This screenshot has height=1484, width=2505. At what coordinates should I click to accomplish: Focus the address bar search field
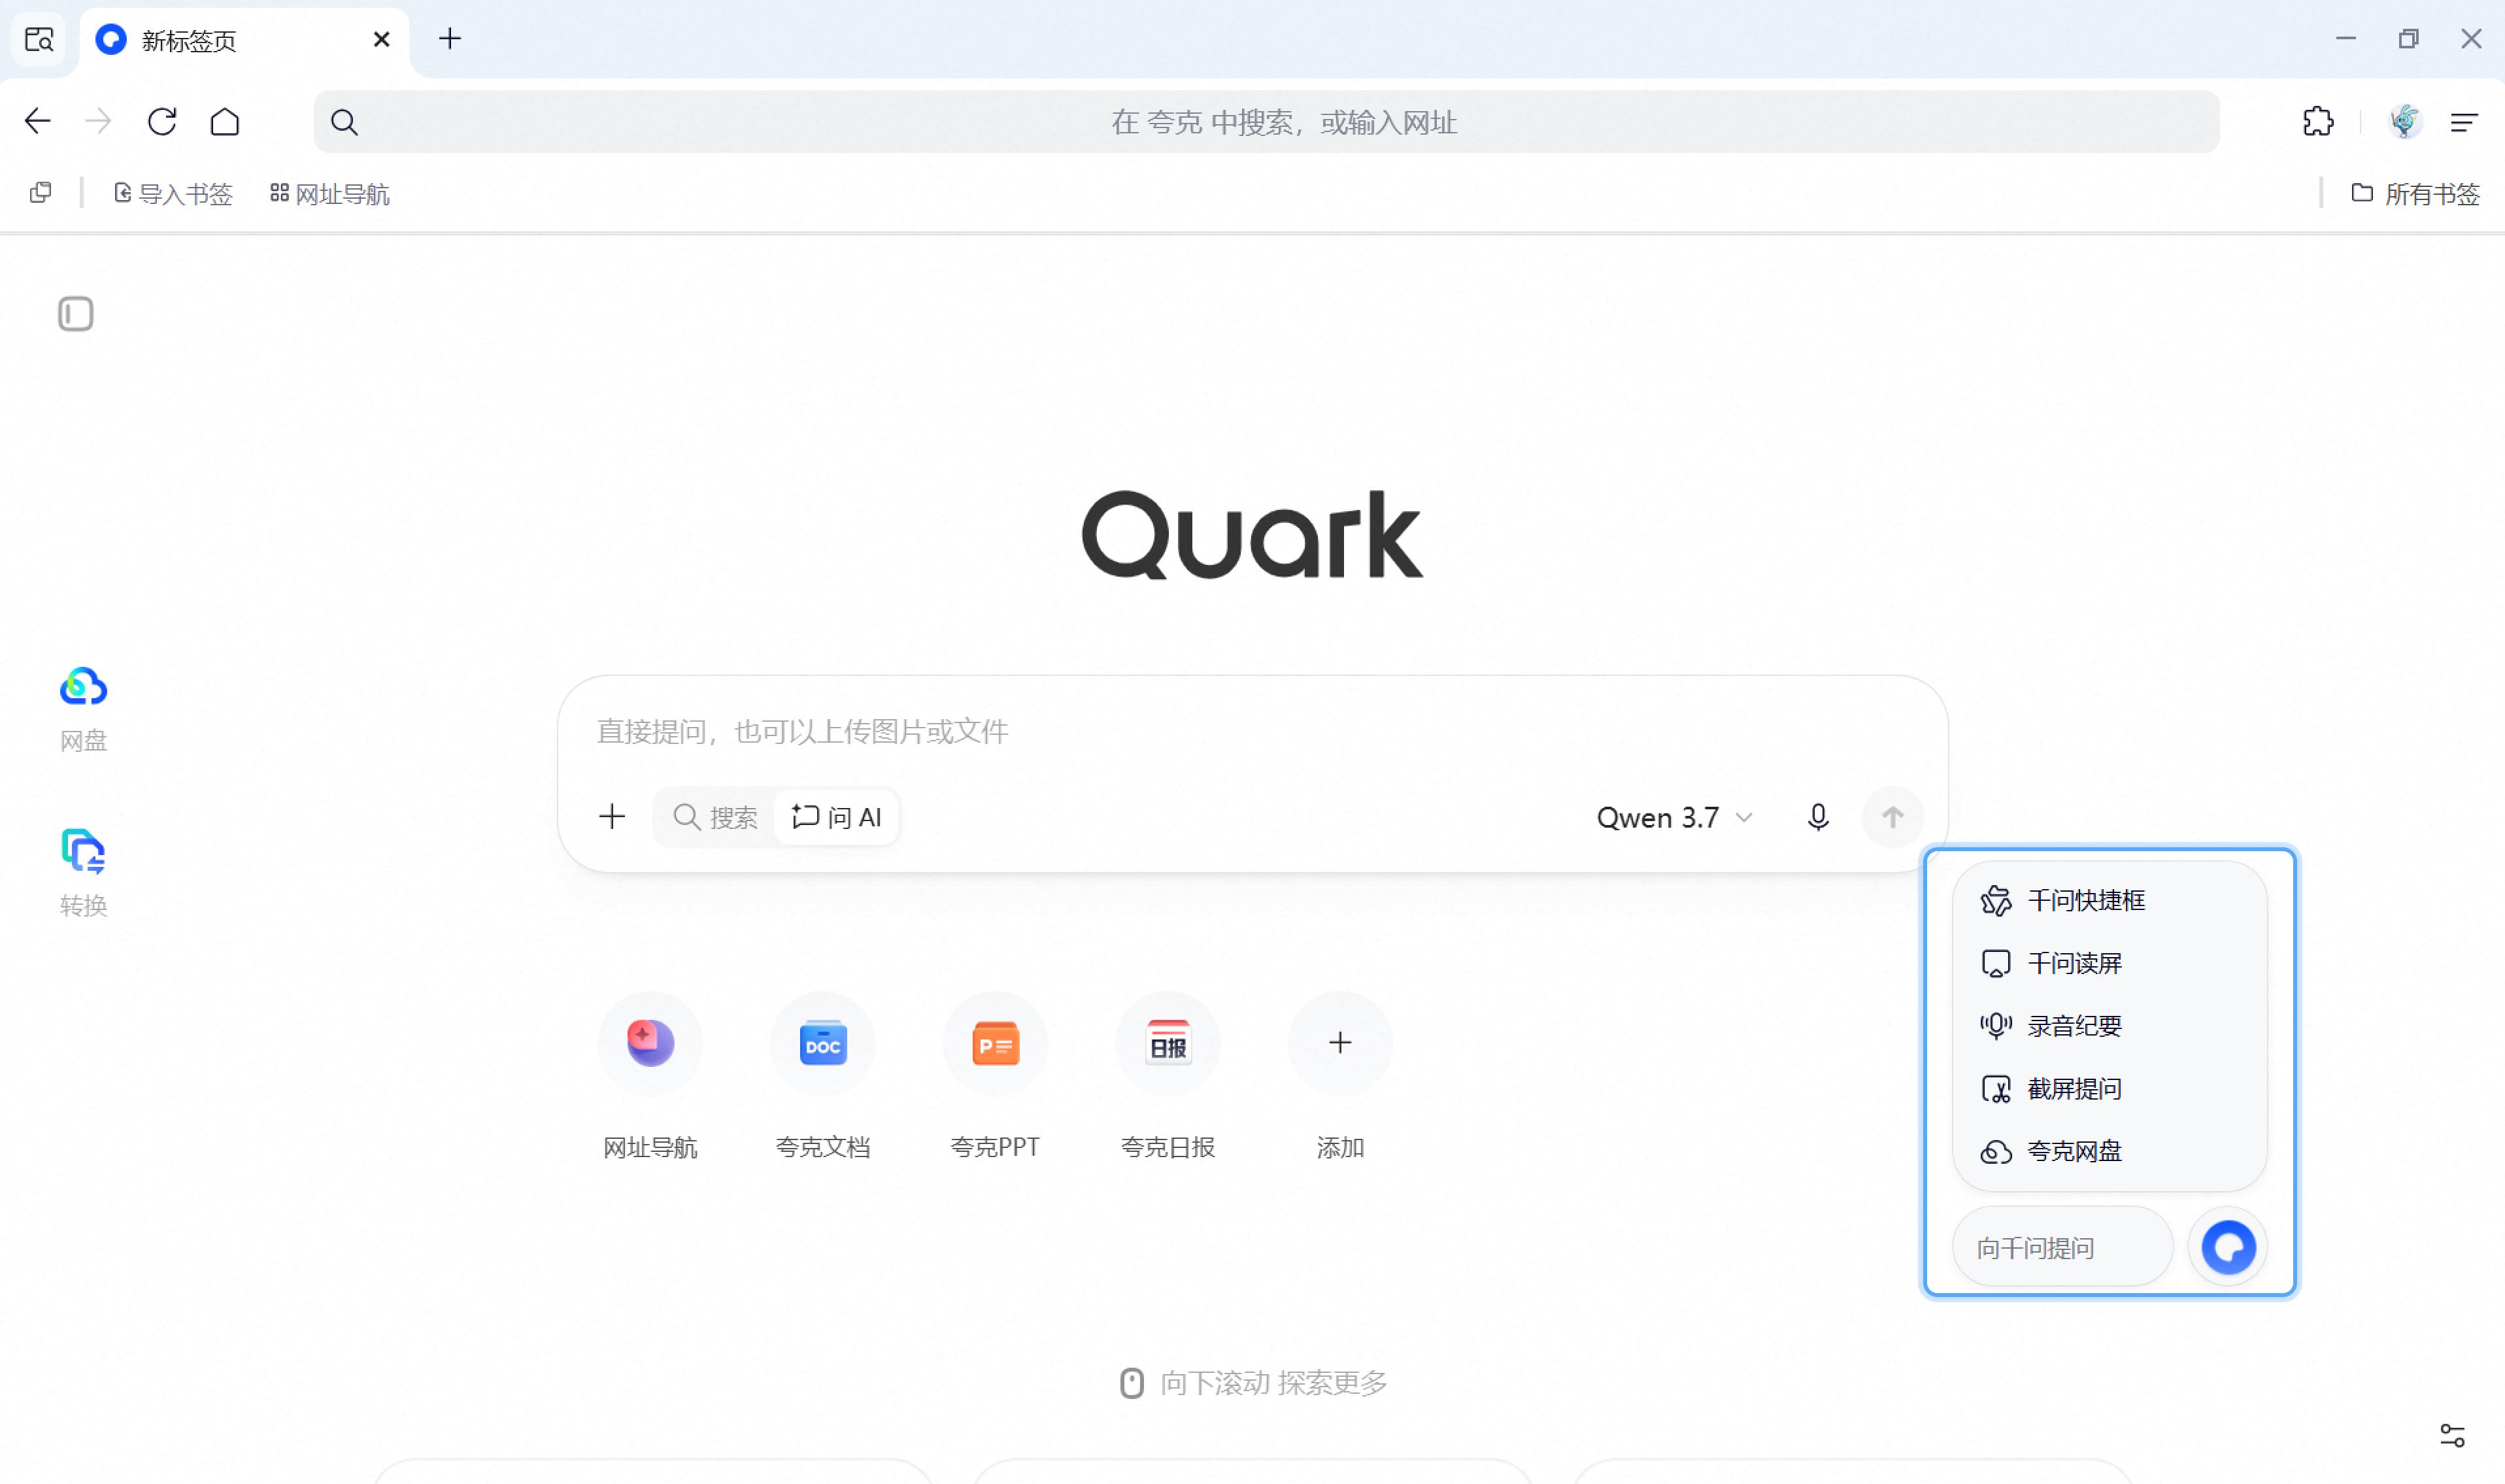pos(1266,122)
